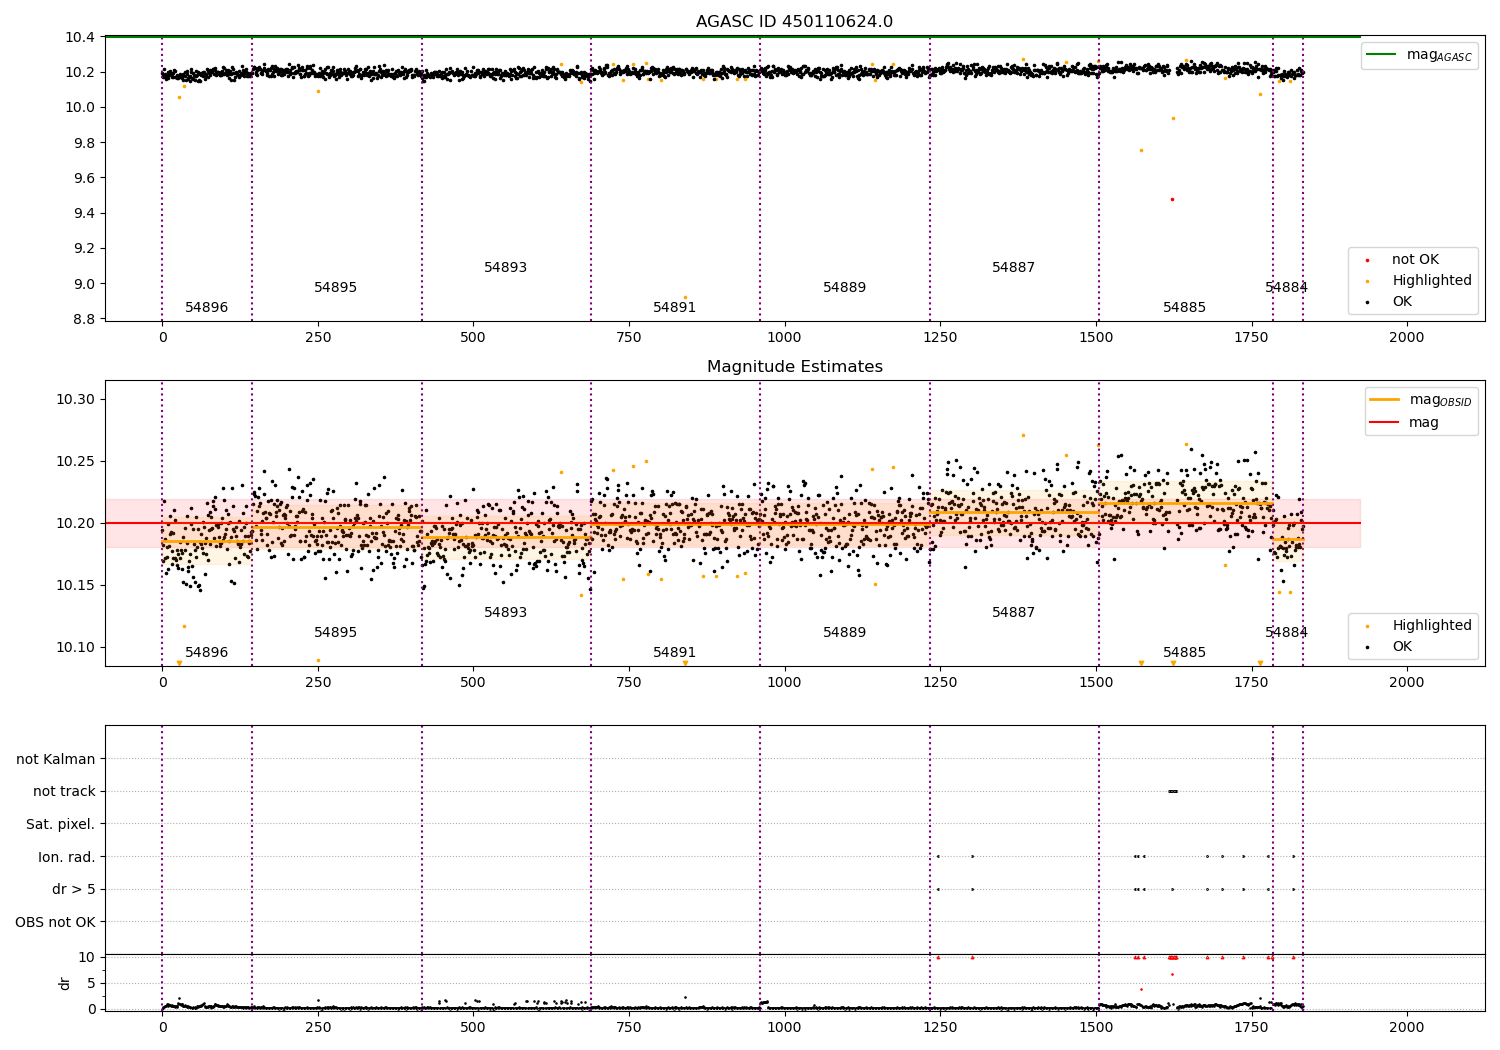The image size is (1500, 1050).
Task: Click OBSID label 54884 in top plot
Action: [1287, 288]
